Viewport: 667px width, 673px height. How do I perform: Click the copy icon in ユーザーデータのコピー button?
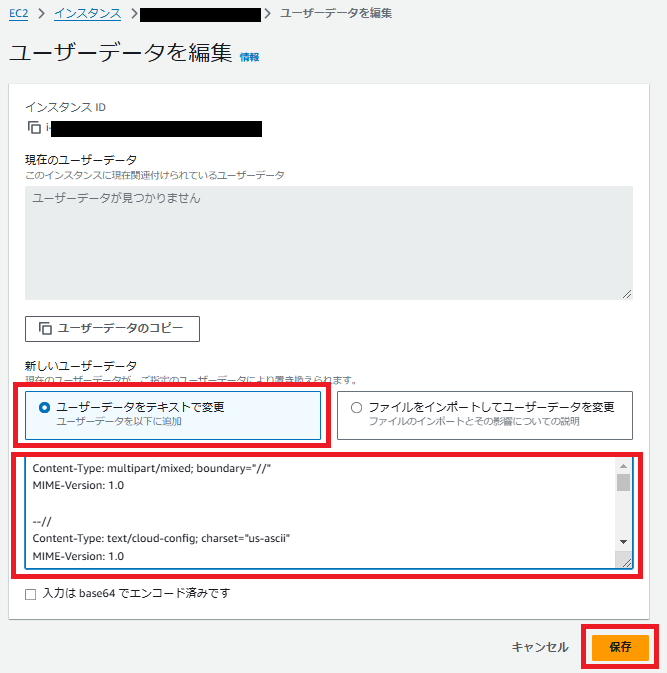coord(45,328)
